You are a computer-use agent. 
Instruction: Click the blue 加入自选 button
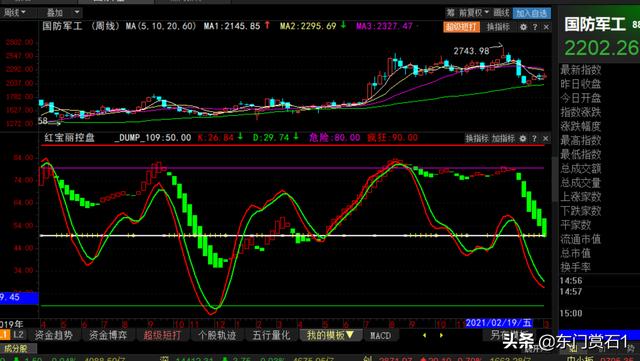[x=531, y=13]
